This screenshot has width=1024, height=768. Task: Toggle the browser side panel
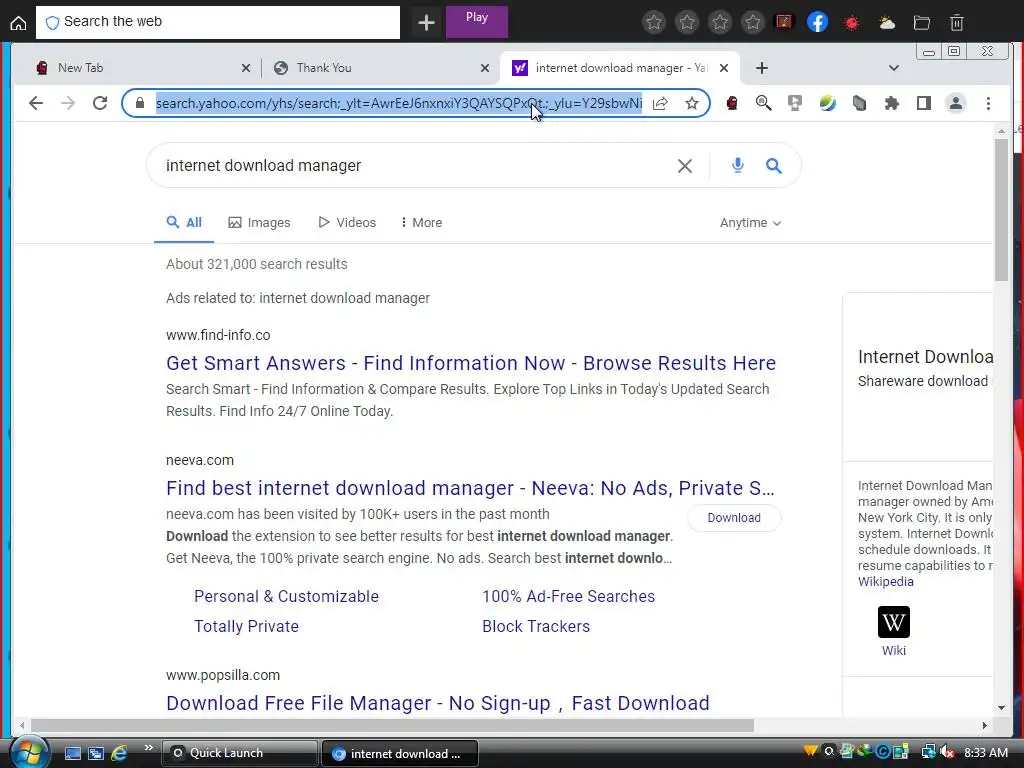coord(923,103)
